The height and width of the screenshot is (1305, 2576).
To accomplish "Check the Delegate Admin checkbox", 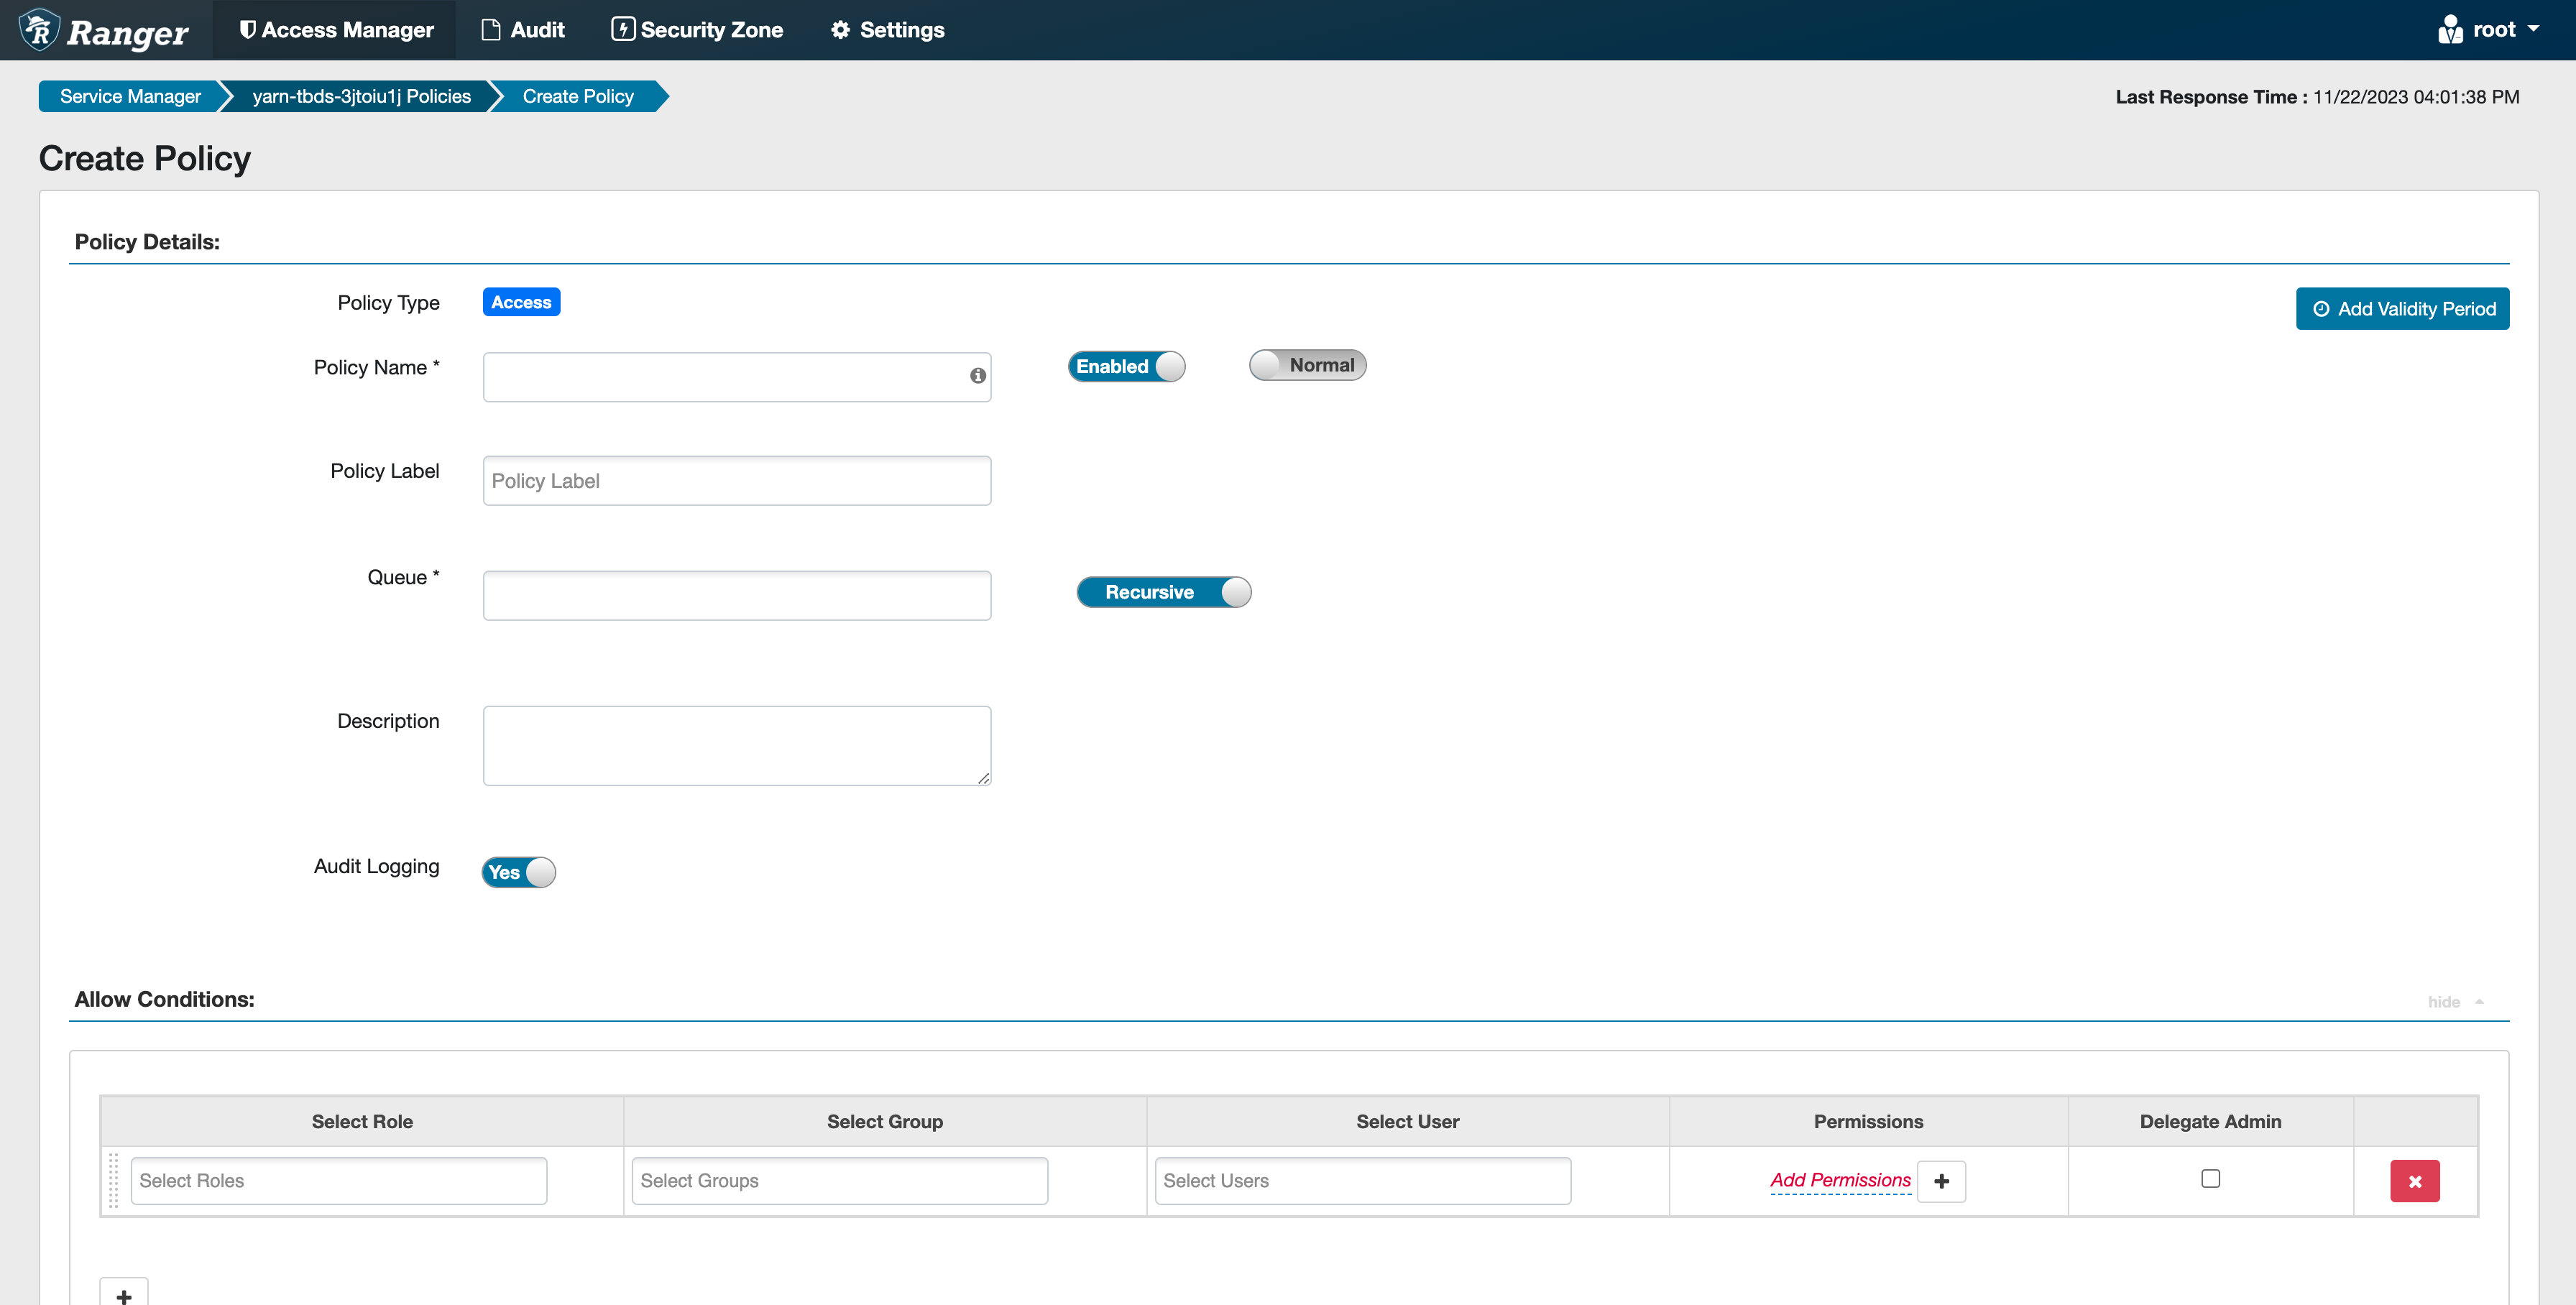I will pos(2210,1179).
